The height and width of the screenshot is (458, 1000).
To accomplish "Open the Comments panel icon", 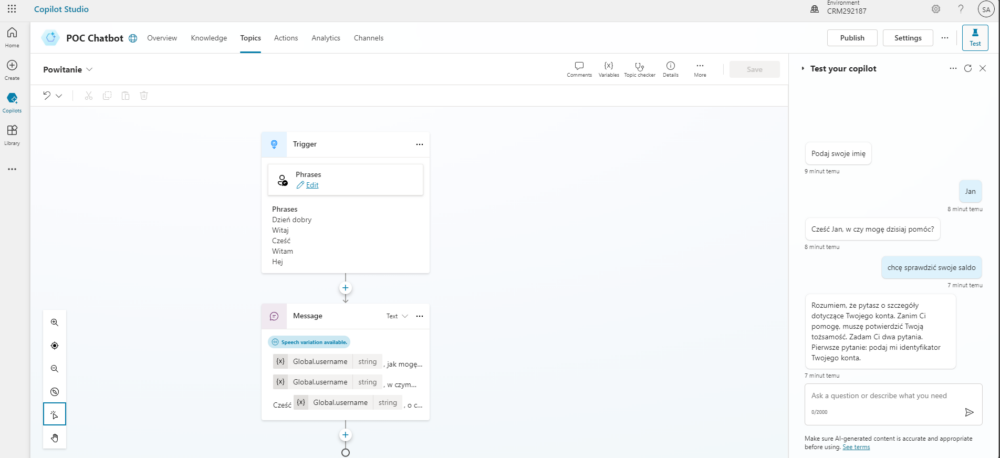I will click(579, 66).
